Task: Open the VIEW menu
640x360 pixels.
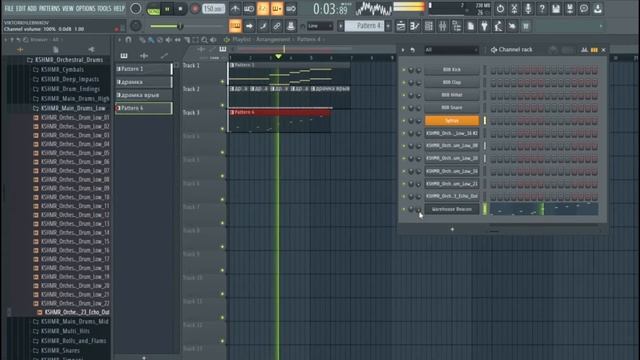Action: click(x=68, y=8)
